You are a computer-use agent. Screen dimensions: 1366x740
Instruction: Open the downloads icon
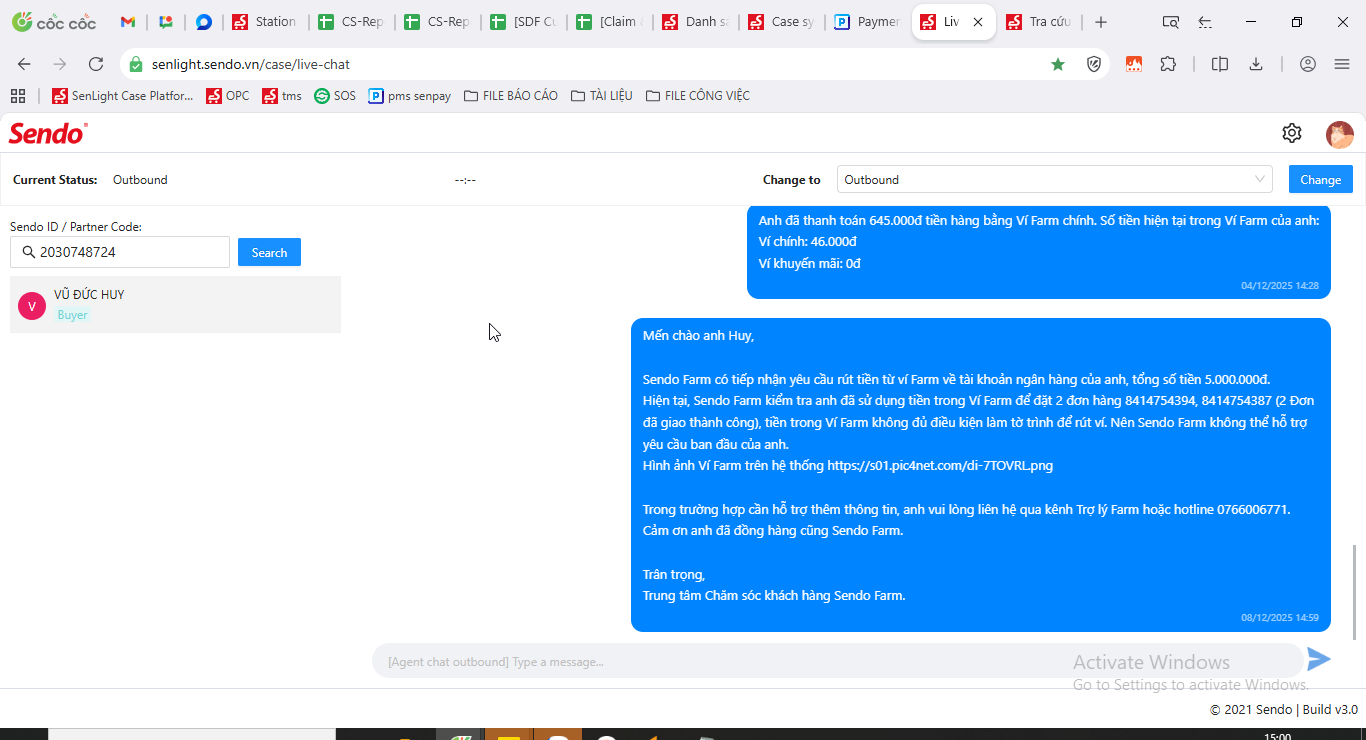[x=1256, y=64]
